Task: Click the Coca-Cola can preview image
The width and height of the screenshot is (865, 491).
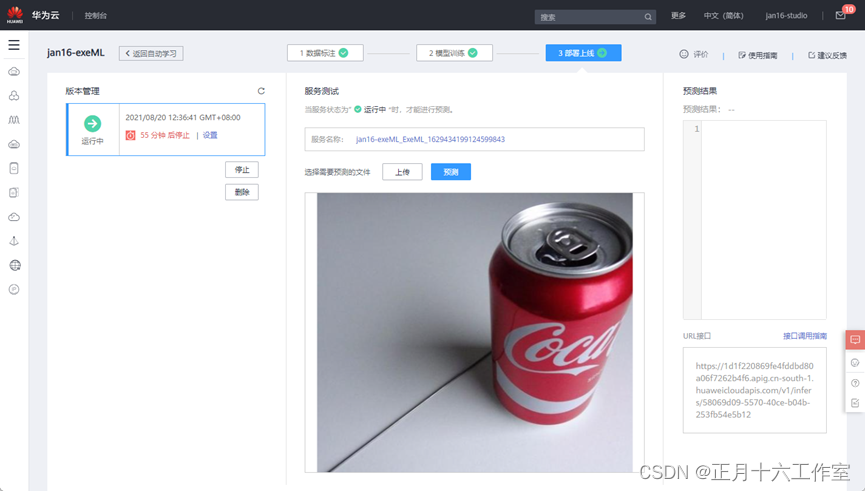Action: pyautogui.click(x=474, y=332)
